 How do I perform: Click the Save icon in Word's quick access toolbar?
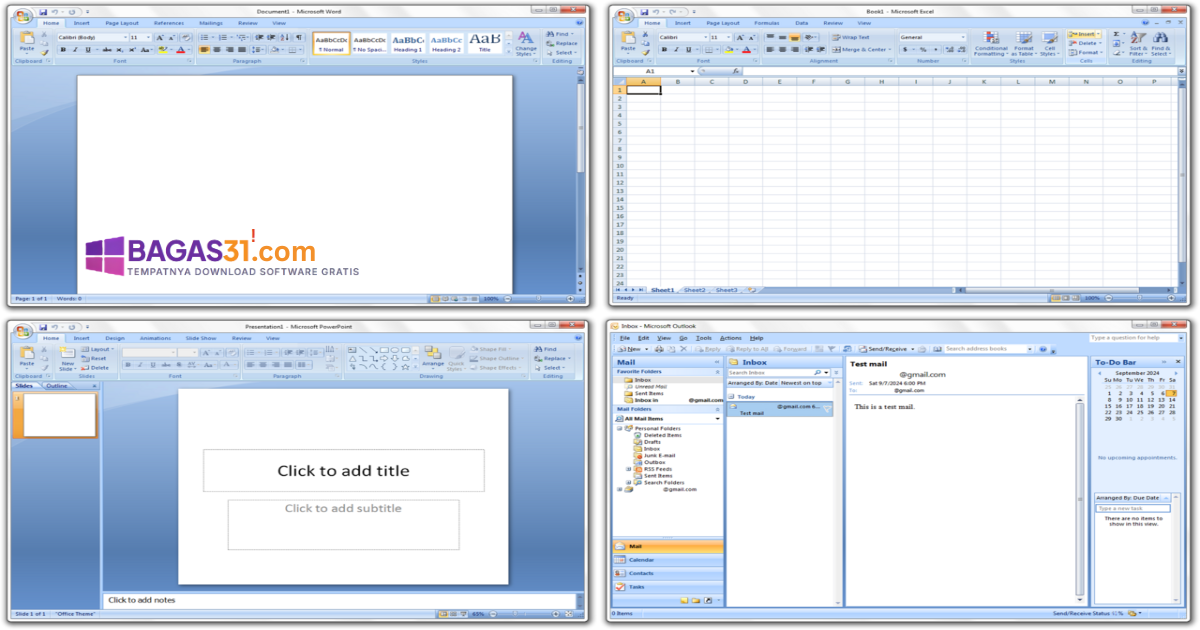point(43,12)
